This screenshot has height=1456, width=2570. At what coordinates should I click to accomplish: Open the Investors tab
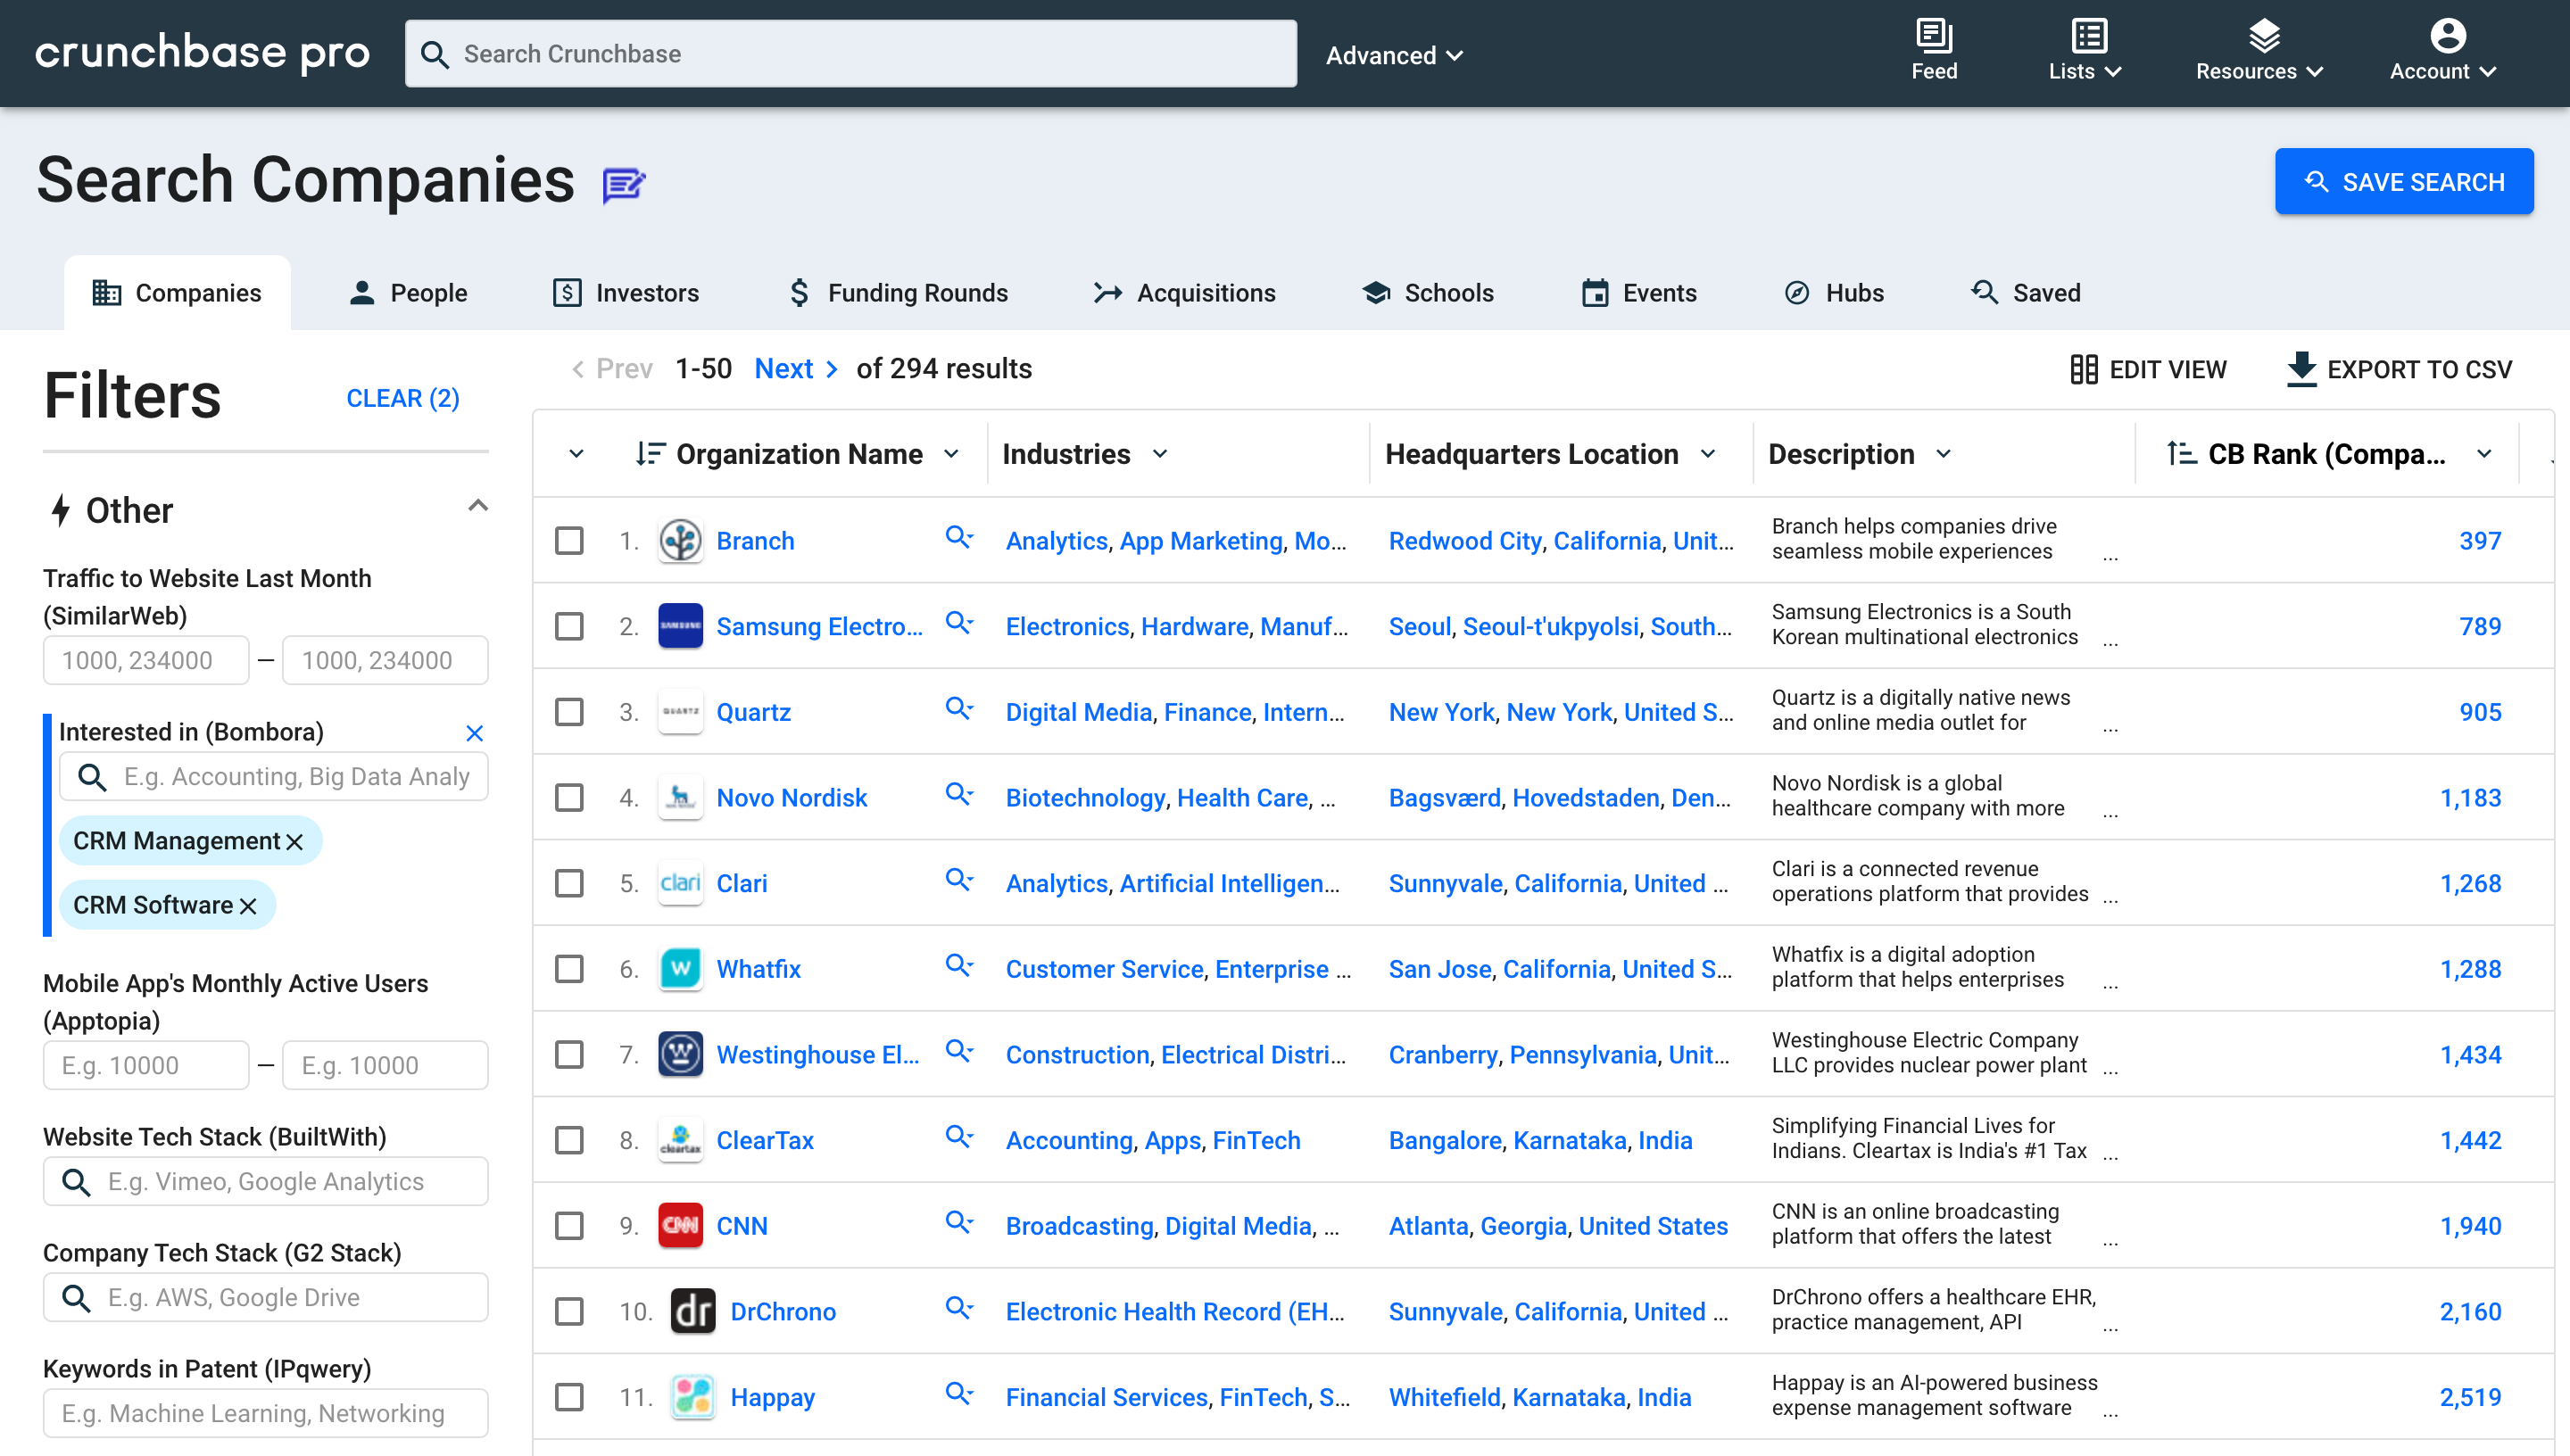626,292
